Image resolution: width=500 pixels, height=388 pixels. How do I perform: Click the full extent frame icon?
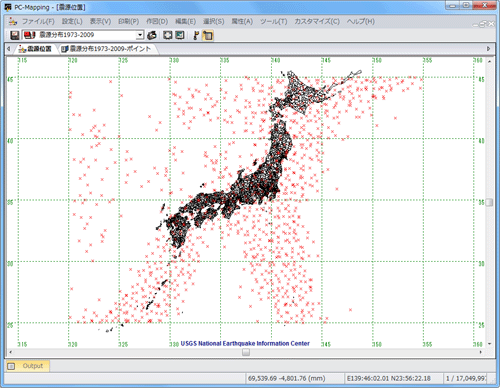(168, 35)
